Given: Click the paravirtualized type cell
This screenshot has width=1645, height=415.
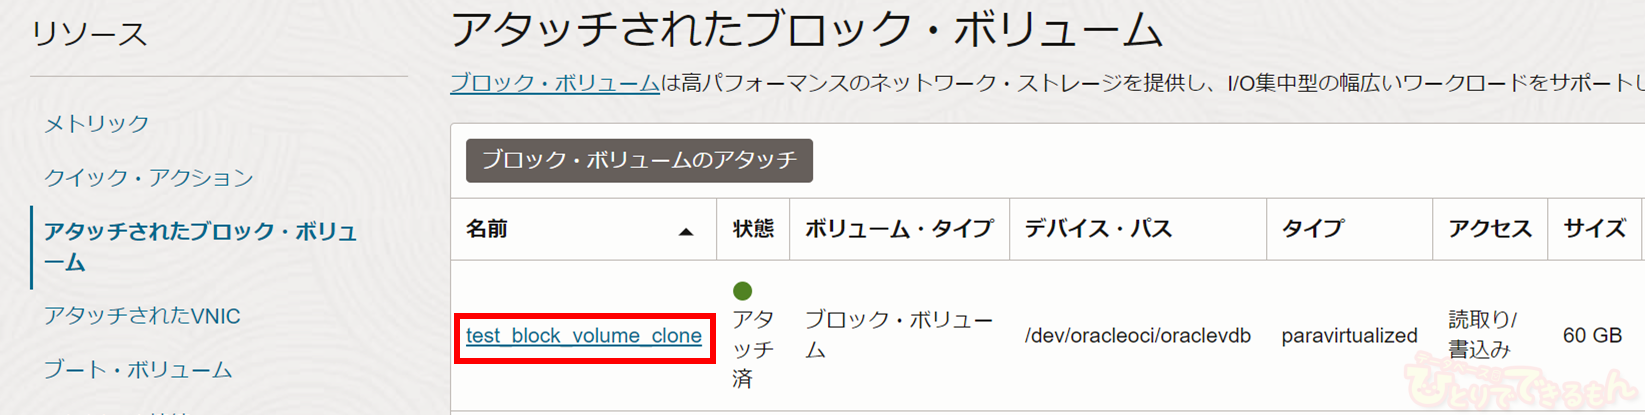Looking at the screenshot, I should coord(1349,336).
